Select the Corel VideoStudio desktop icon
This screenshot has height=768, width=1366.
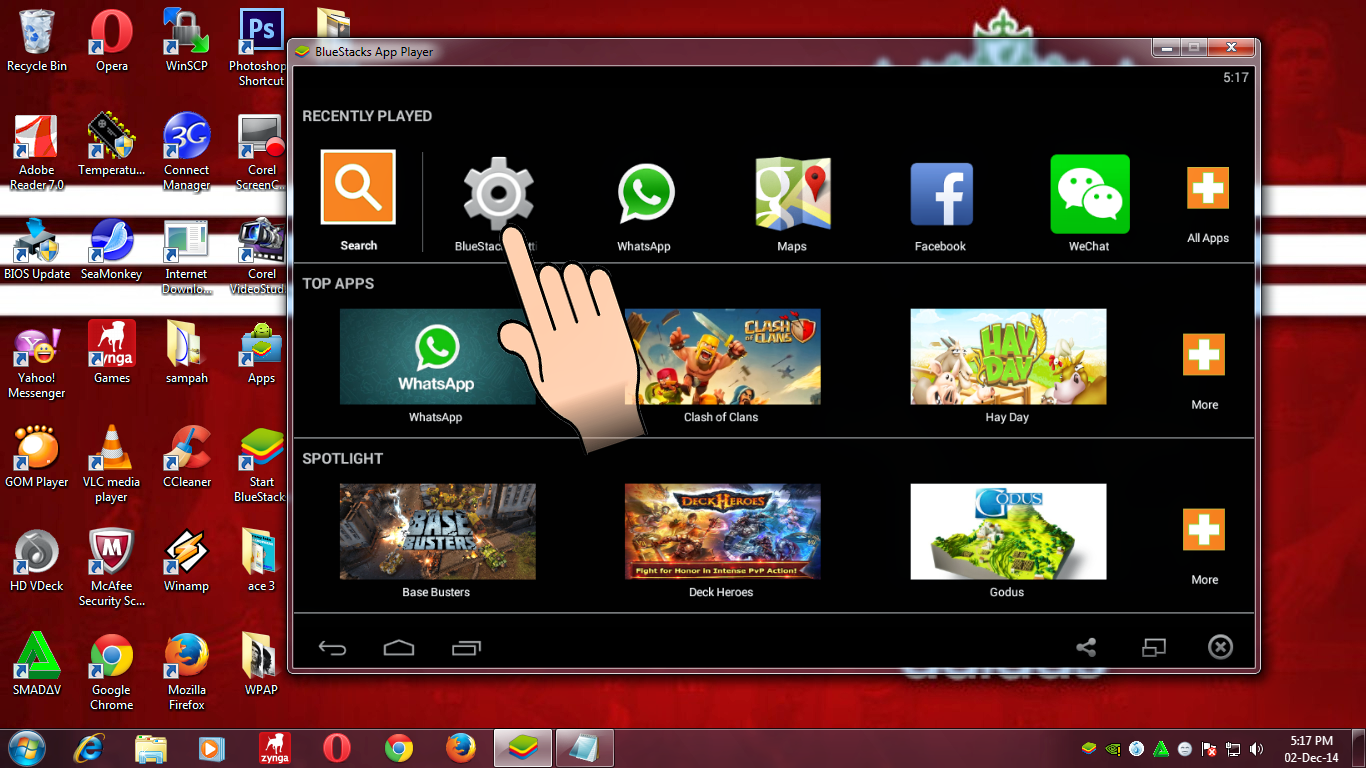pyautogui.click(x=260, y=256)
